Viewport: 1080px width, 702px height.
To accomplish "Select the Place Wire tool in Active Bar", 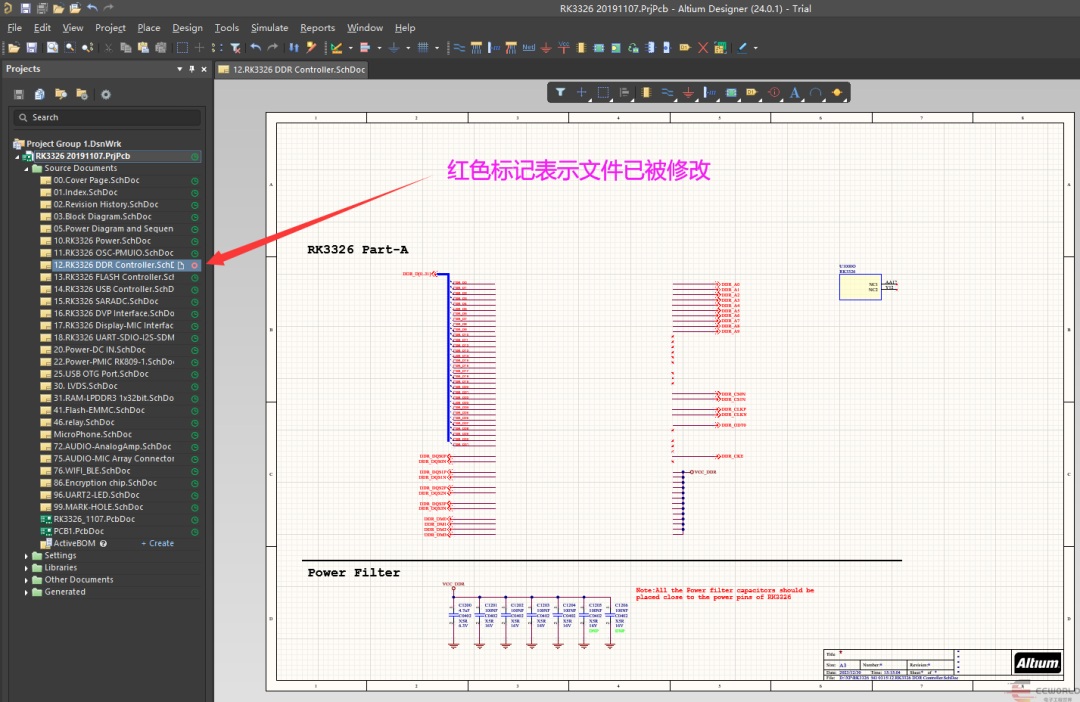I will coord(667,92).
